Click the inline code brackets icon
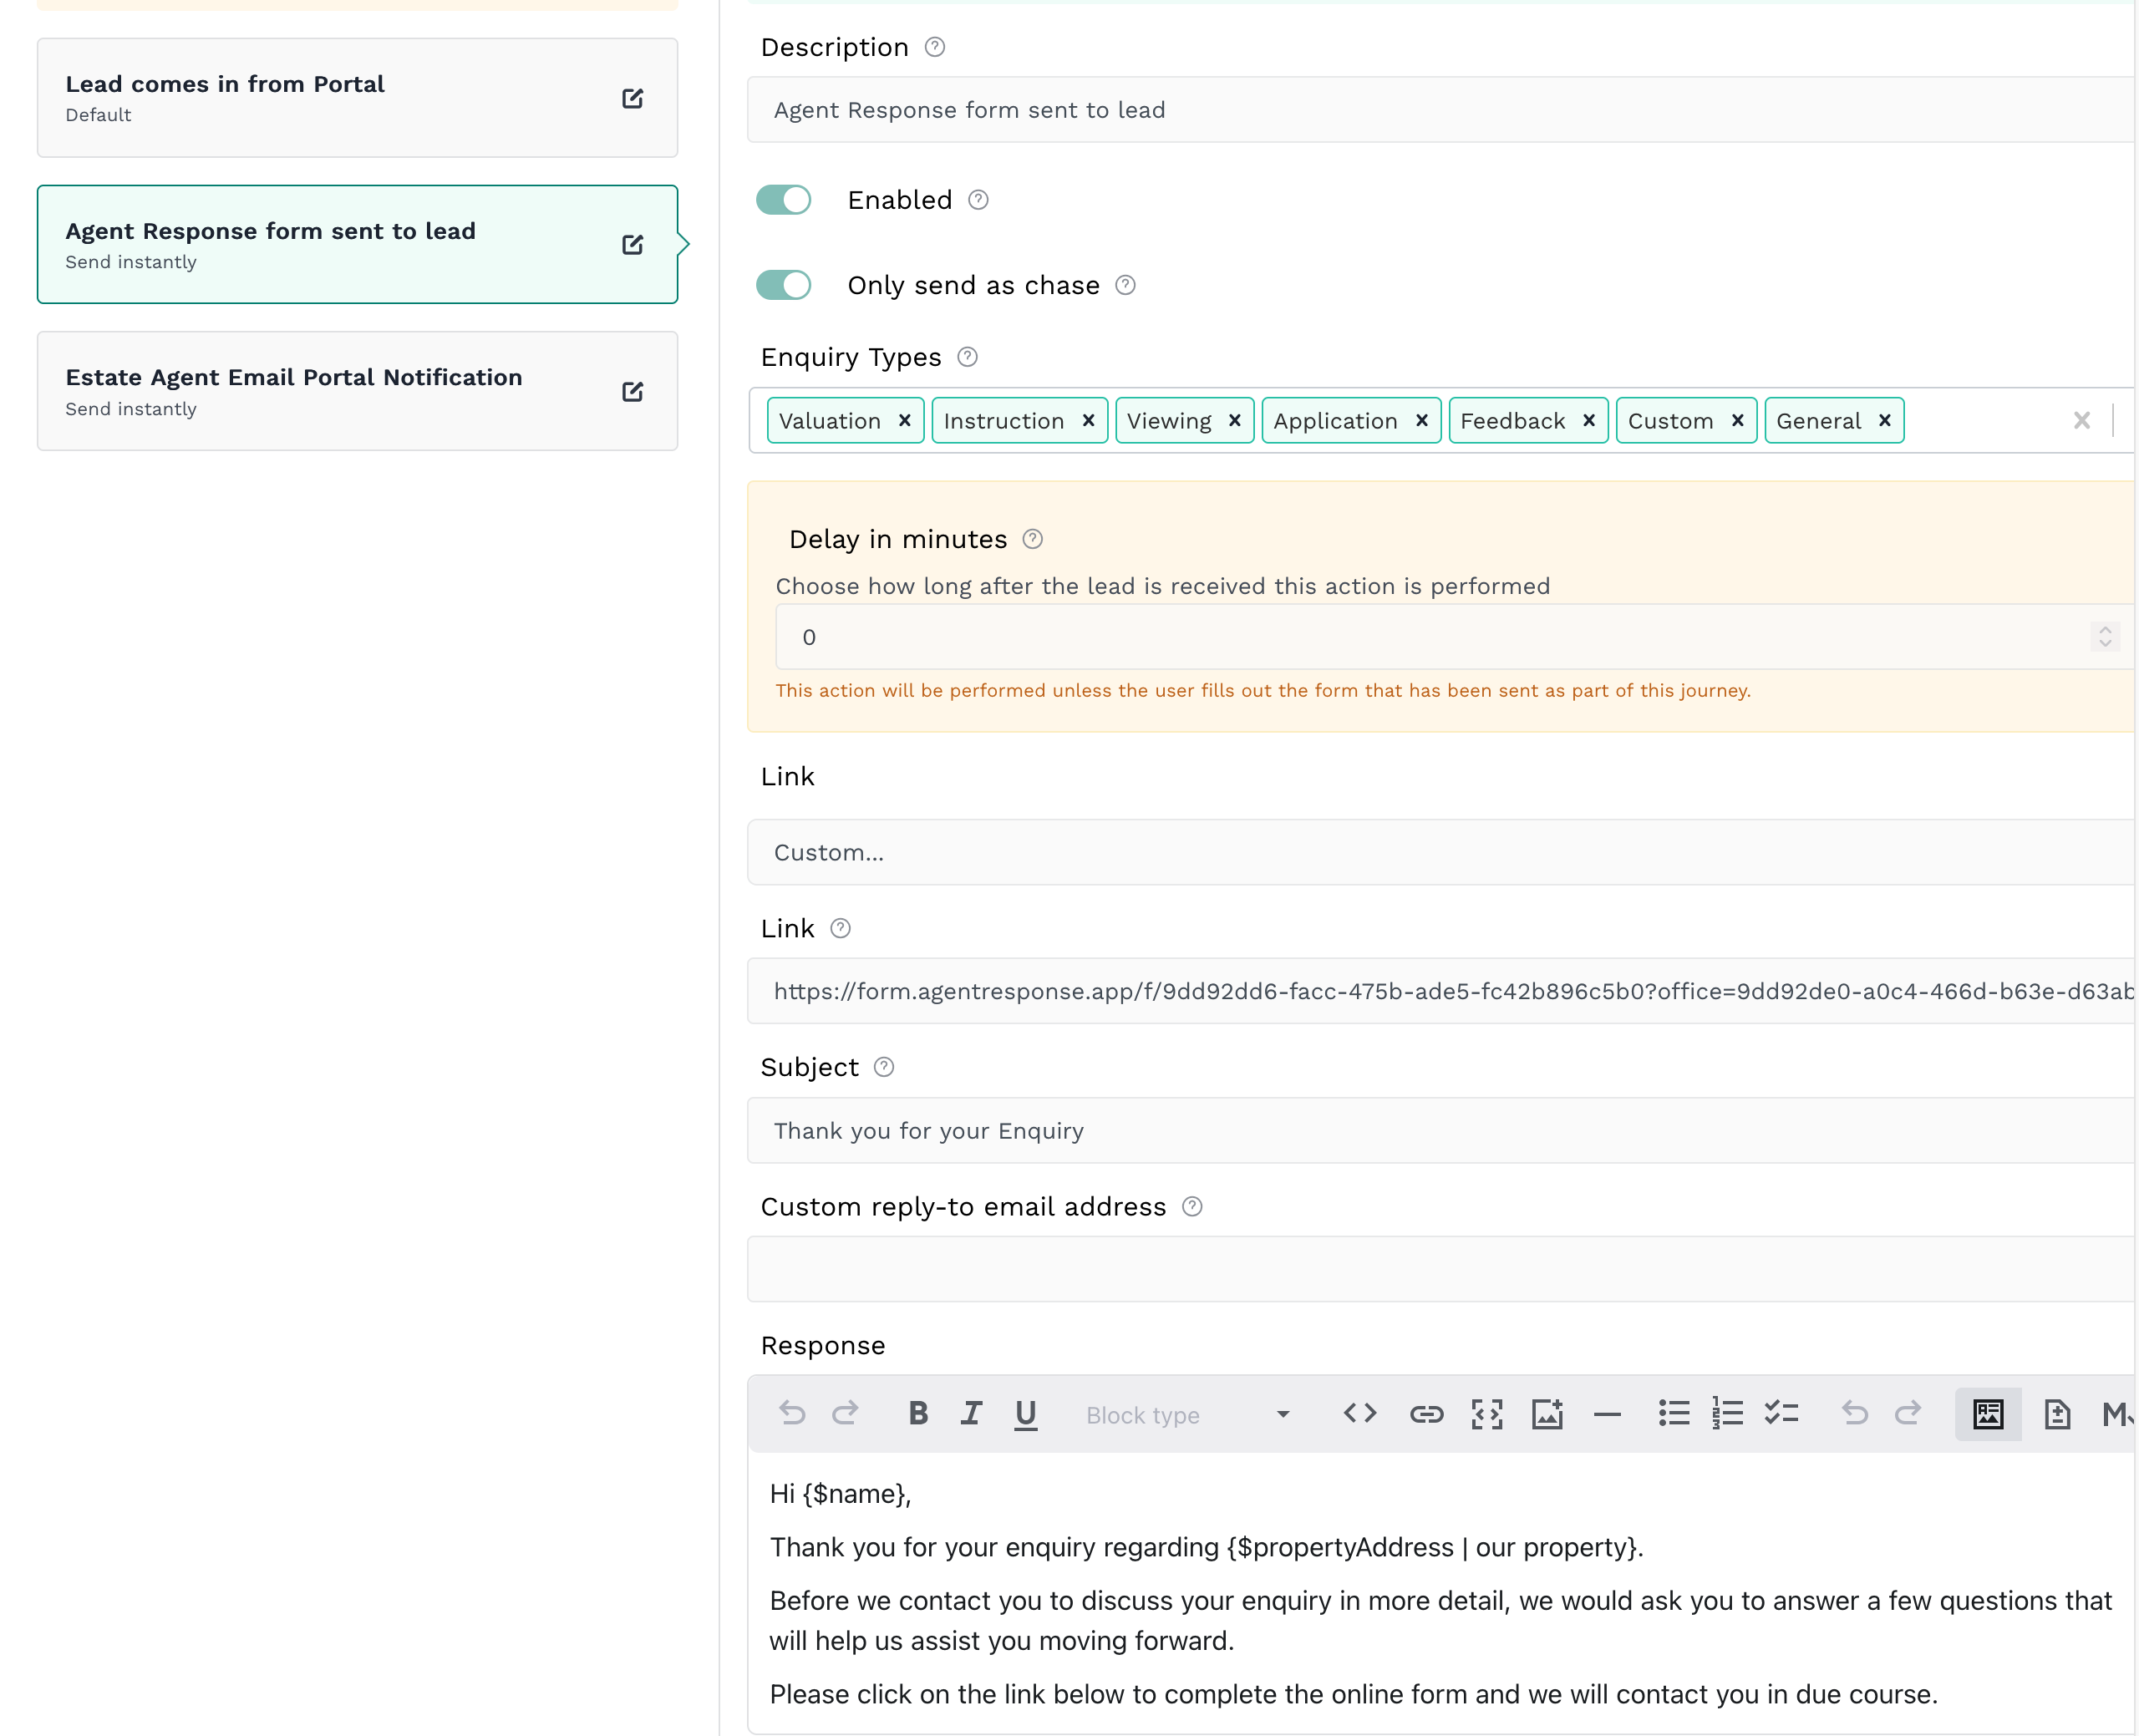The height and width of the screenshot is (1736, 2139). 1360,1413
